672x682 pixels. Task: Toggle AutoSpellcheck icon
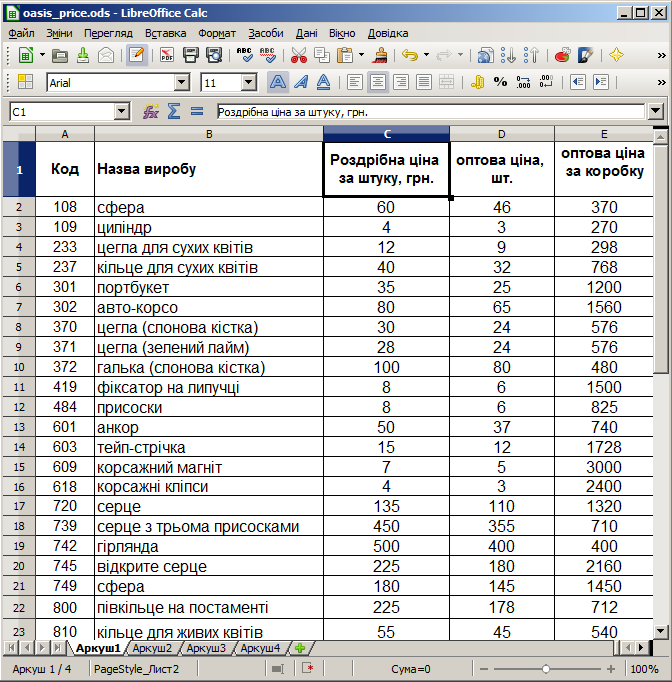tap(267, 55)
